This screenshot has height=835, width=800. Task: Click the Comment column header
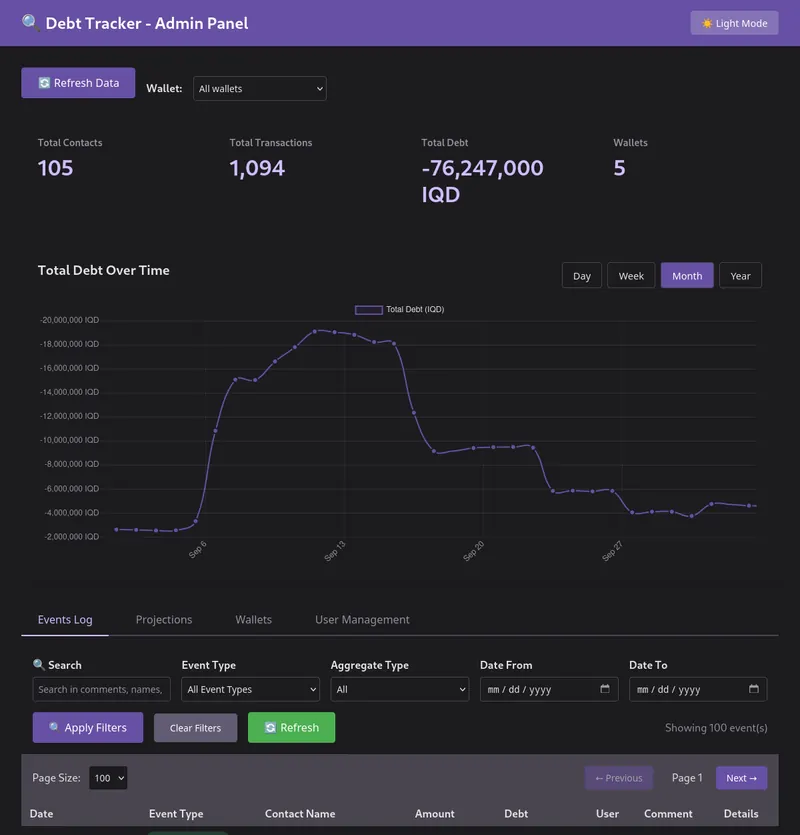668,814
